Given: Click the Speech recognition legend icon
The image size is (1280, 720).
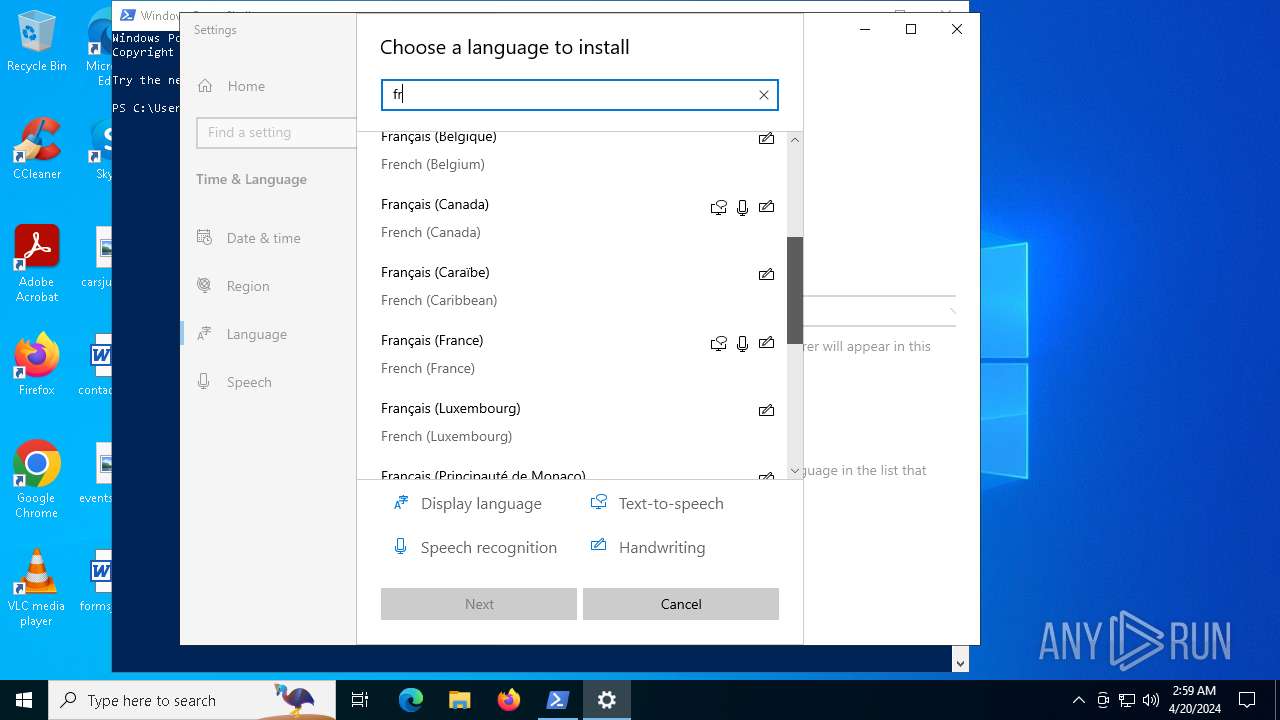Looking at the screenshot, I should [400, 547].
